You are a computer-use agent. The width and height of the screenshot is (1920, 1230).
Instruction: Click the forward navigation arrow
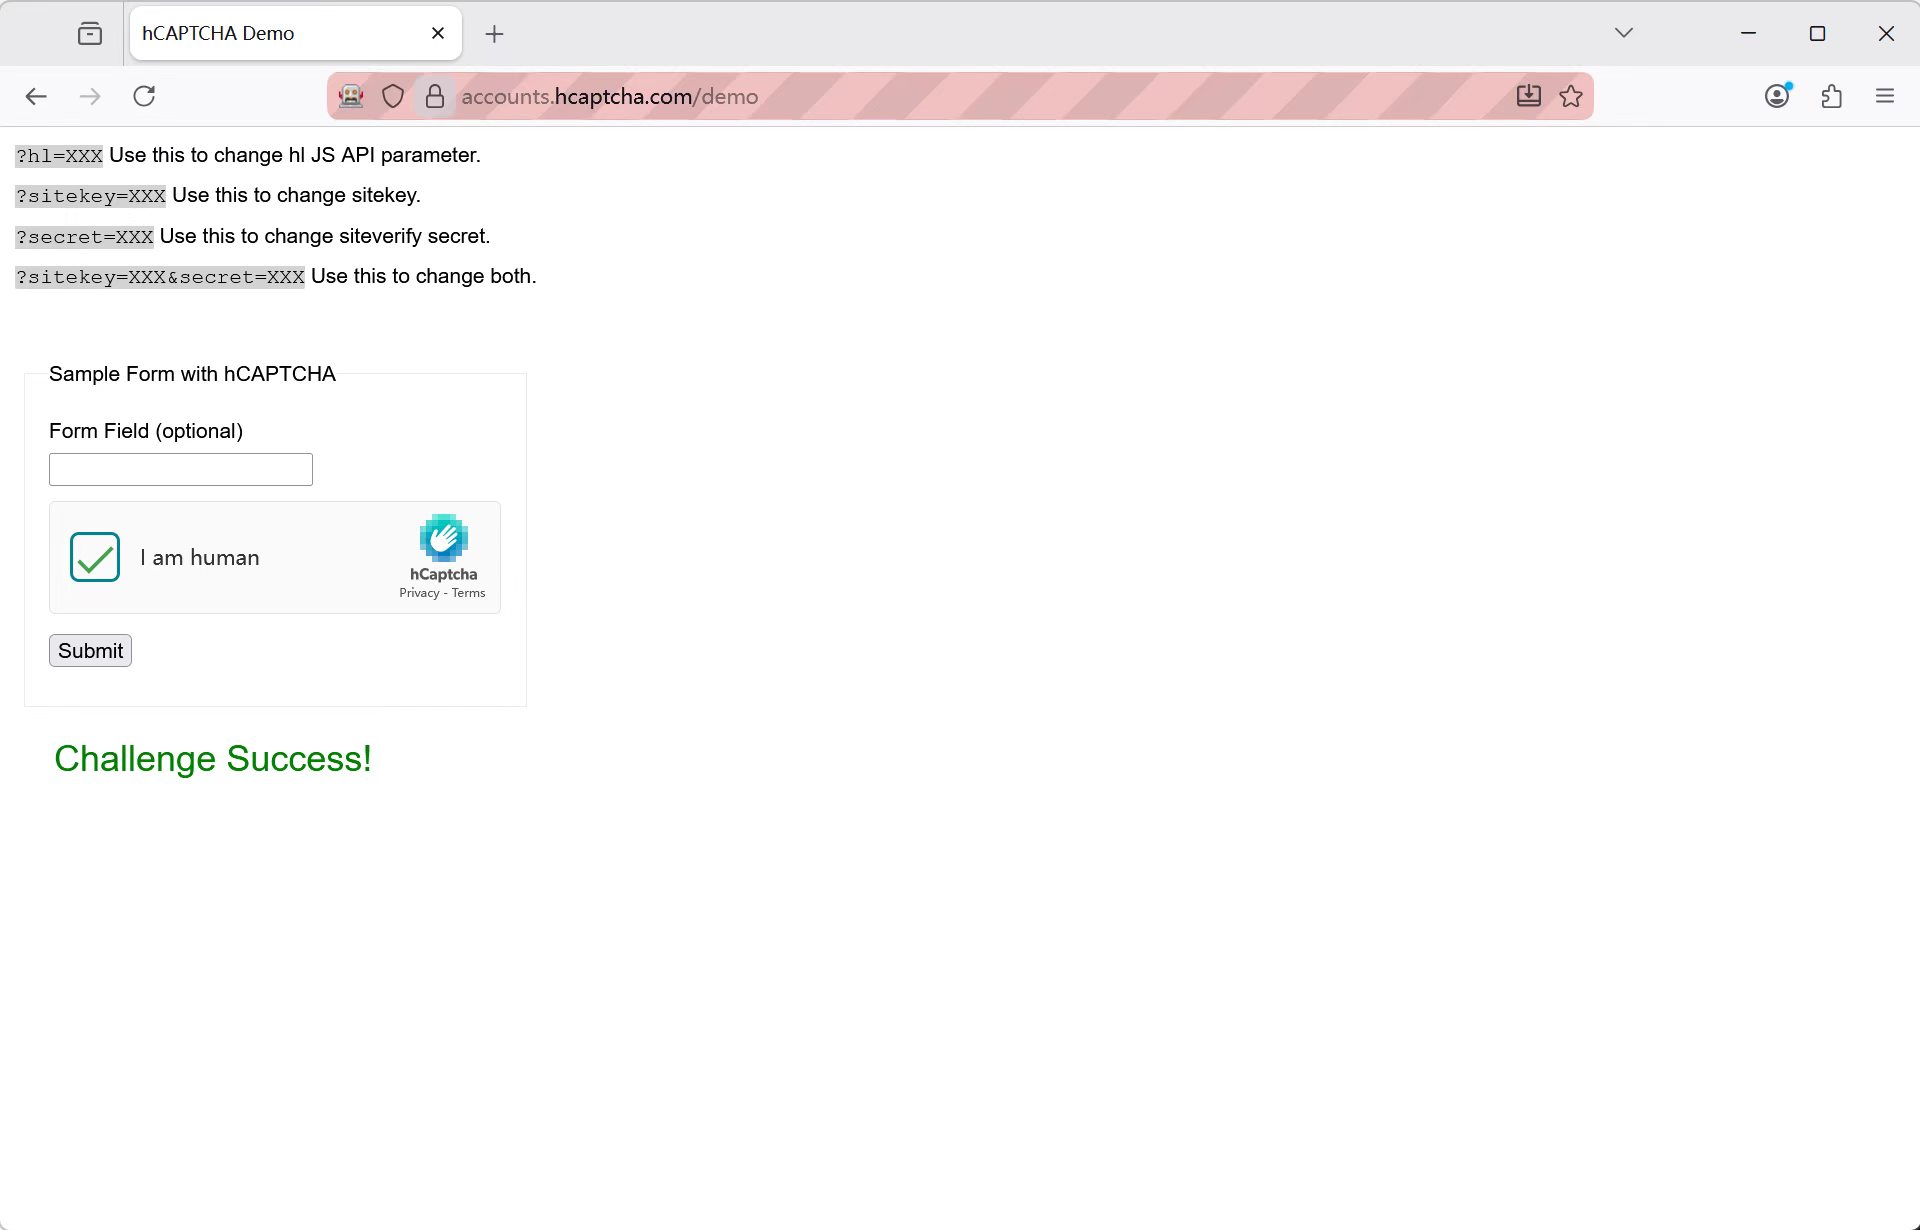tap(90, 96)
